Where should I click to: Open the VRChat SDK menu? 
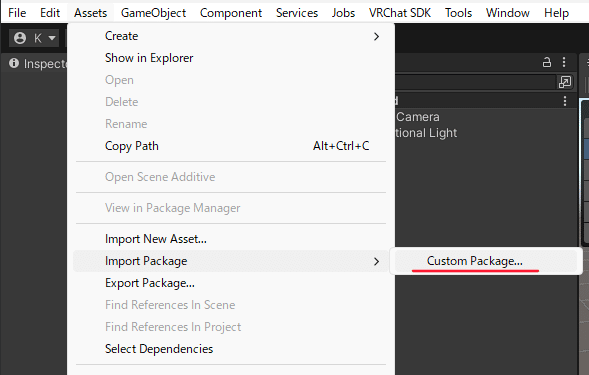(400, 13)
